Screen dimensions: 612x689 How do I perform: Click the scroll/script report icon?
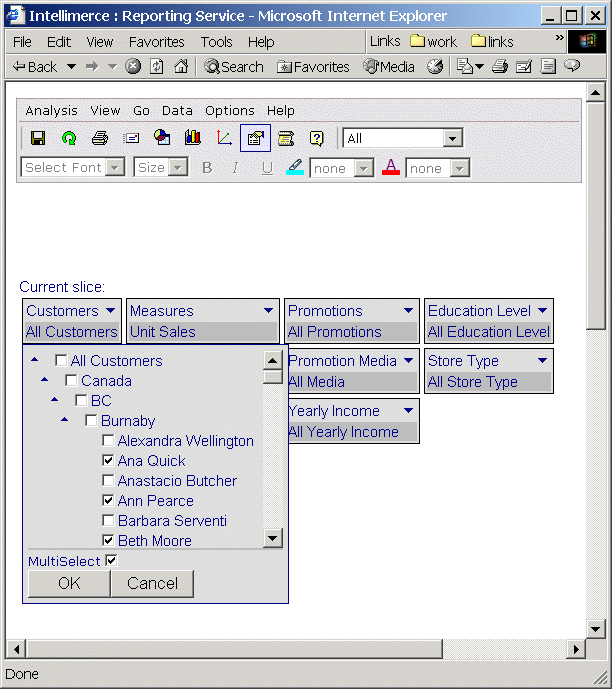pyautogui.click(x=286, y=138)
